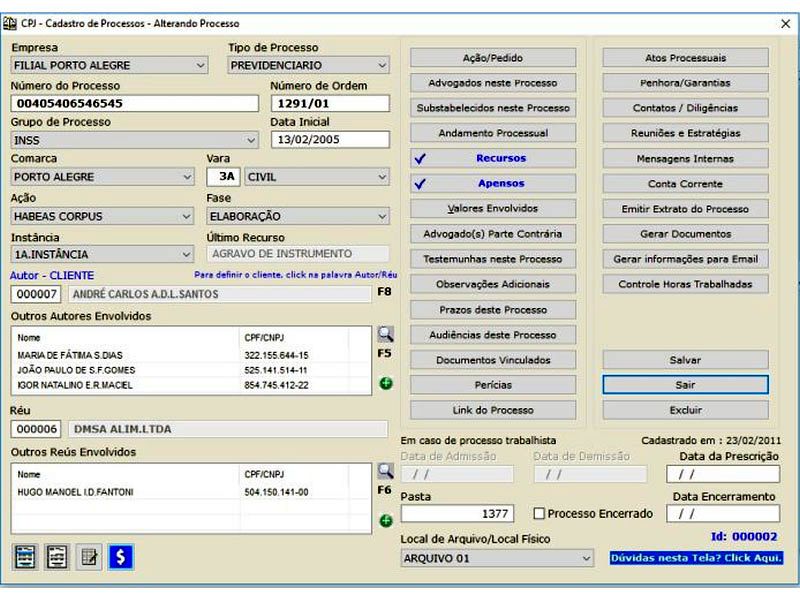Click green plus icon to add another defendant
The height and width of the screenshot is (600, 800).
pos(386,520)
